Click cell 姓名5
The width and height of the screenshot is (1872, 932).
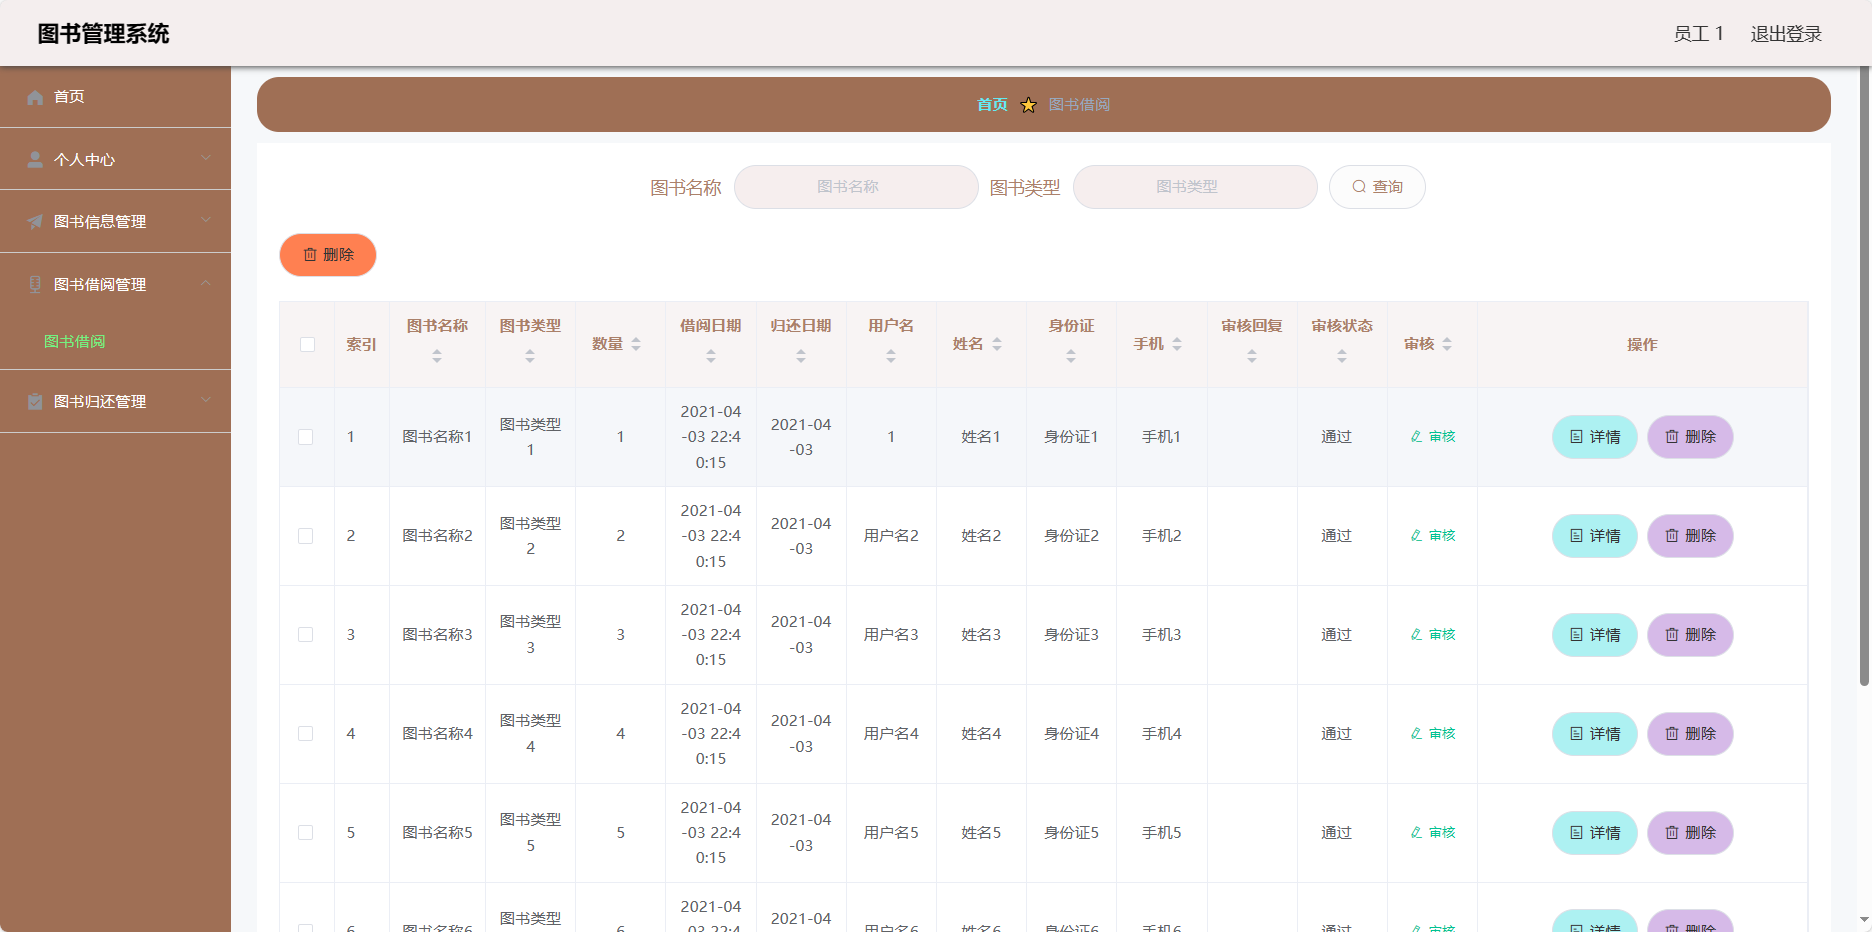981,833
